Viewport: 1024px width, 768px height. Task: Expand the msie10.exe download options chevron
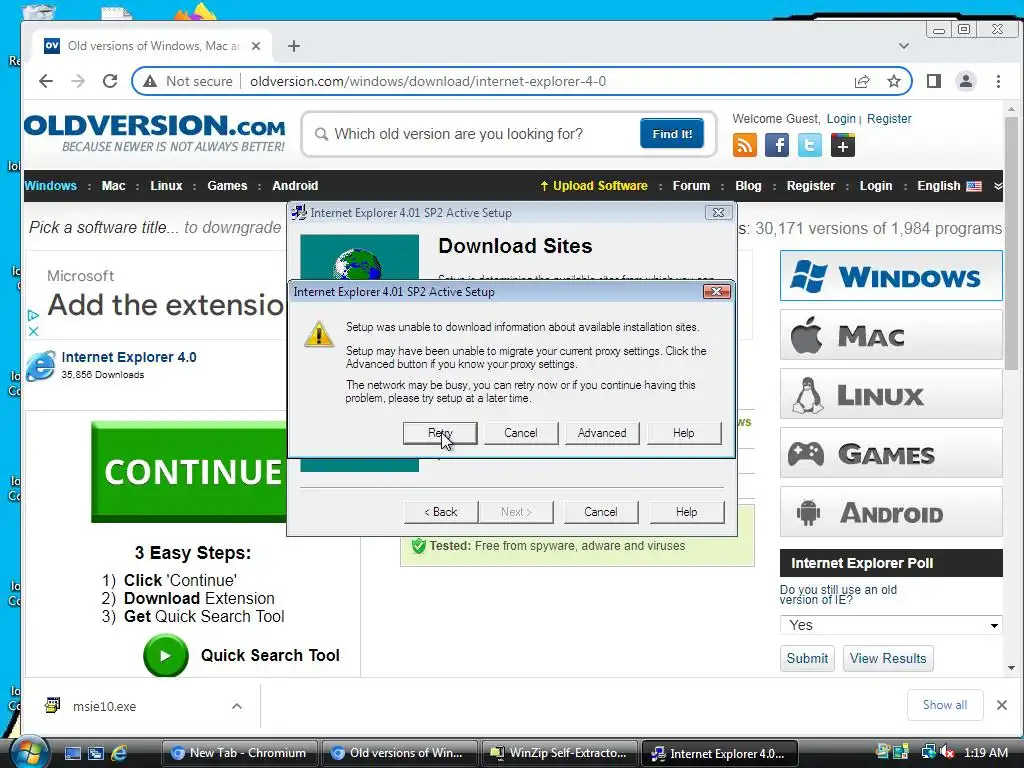(237, 706)
